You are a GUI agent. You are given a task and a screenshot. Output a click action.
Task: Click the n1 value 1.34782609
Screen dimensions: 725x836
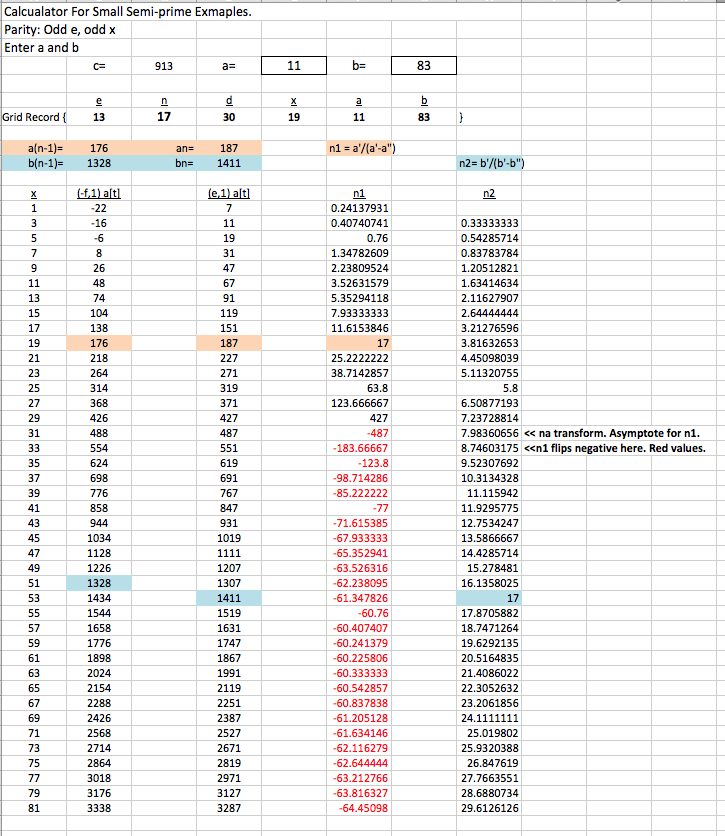[x=359, y=253]
